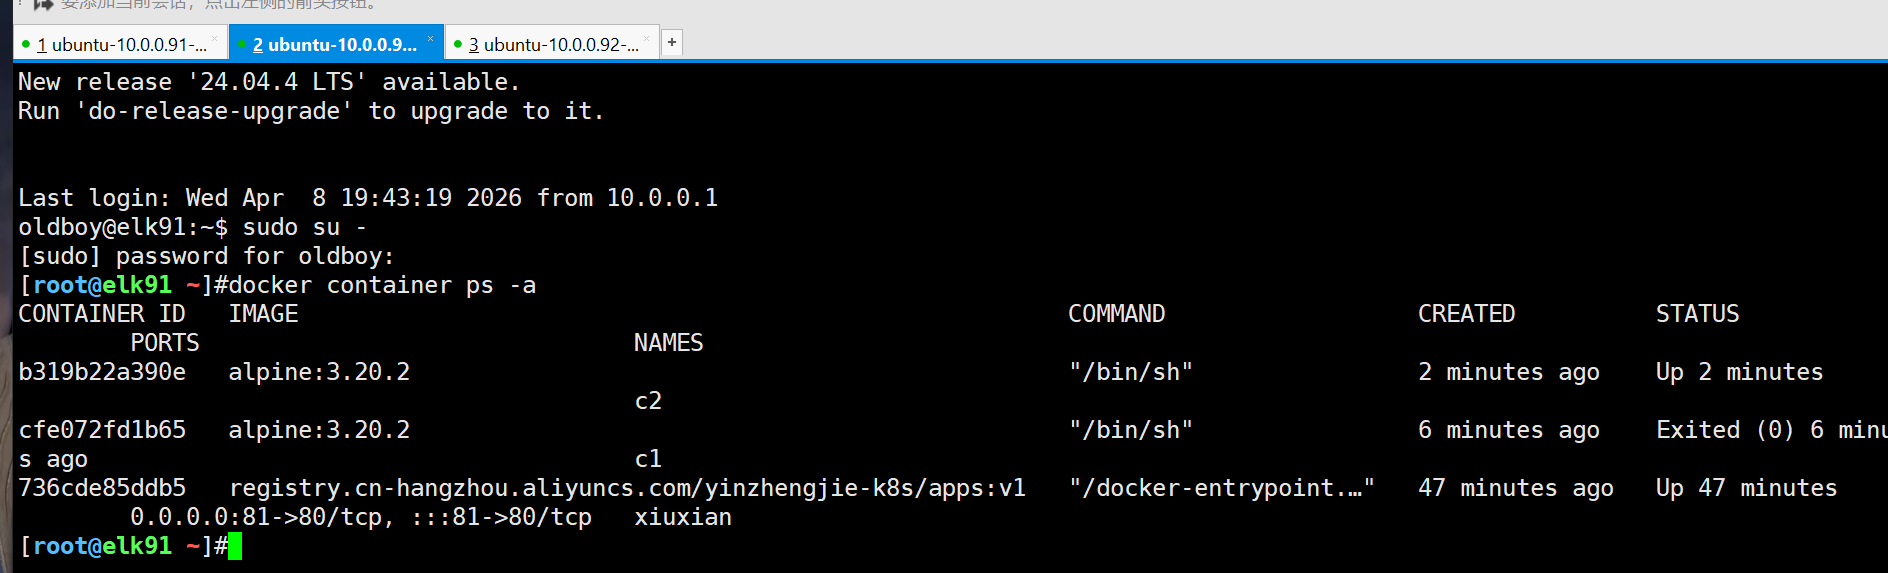Close the third ubuntu-10.0.0.92 tab
This screenshot has height=573, width=1888.
[x=646, y=40]
